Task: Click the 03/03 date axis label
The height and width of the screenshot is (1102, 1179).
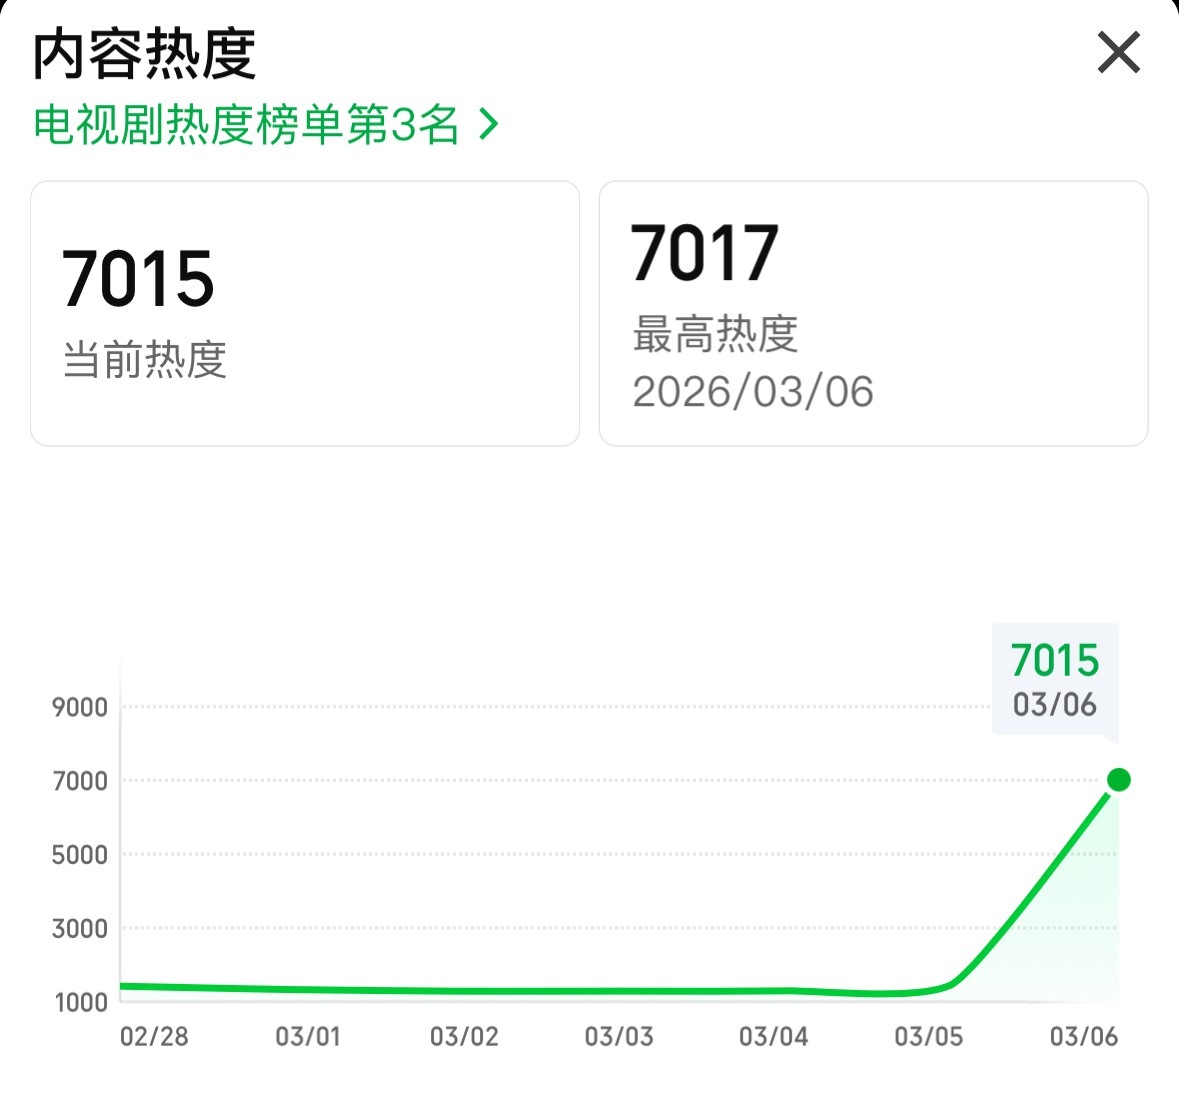Action: coord(619,1037)
